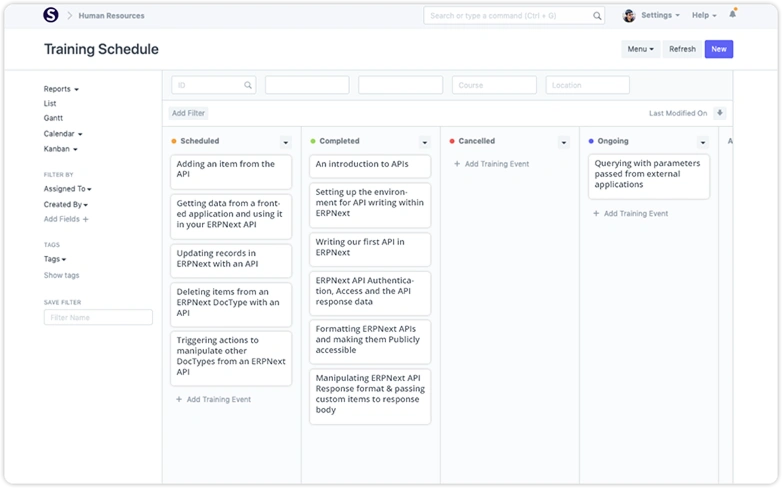This screenshot has height=488, width=782.
Task: Click the orange Scheduled column indicator dot
Action: [174, 142]
